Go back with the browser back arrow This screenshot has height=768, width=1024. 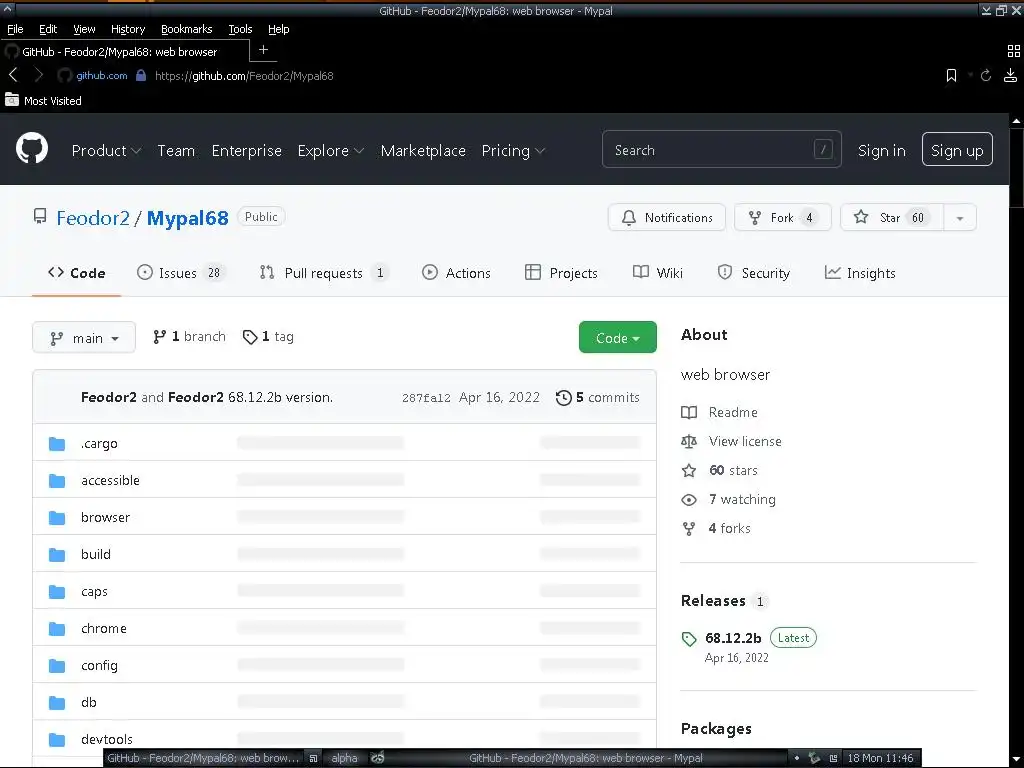13,75
